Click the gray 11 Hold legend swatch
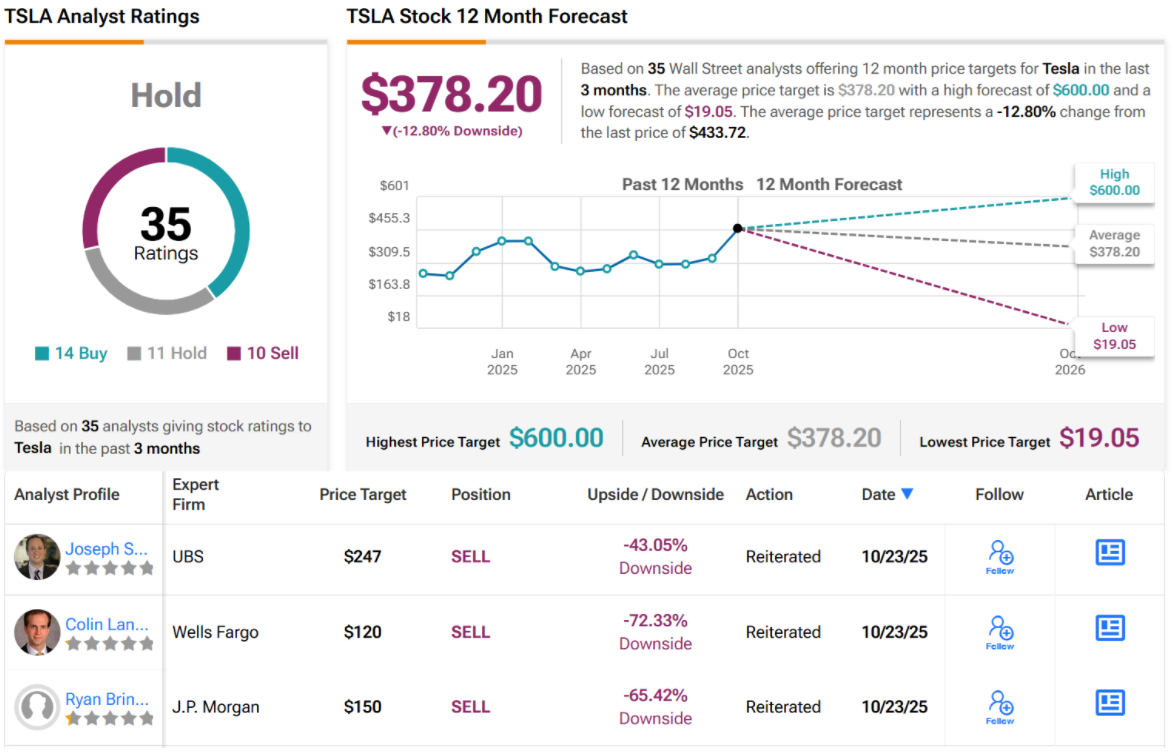The width and height of the screenshot is (1171, 753). 133,354
